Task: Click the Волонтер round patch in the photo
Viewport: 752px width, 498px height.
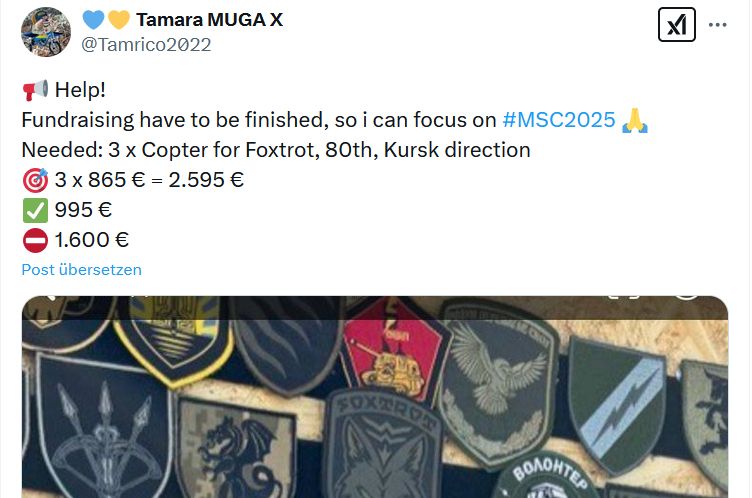Action: [x=546, y=475]
